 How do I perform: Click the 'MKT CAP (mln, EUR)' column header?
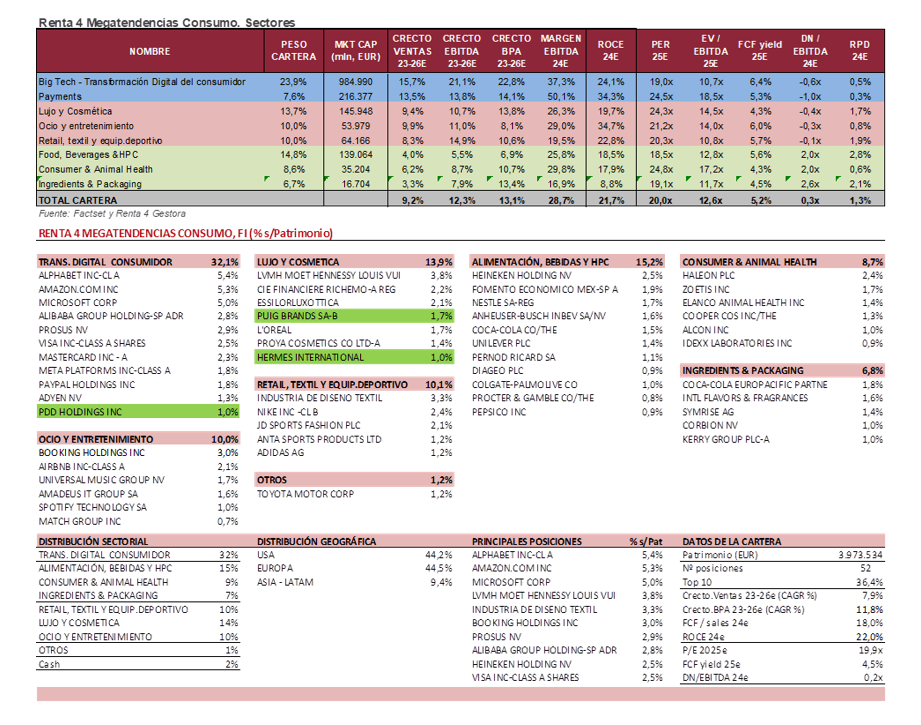[355, 51]
